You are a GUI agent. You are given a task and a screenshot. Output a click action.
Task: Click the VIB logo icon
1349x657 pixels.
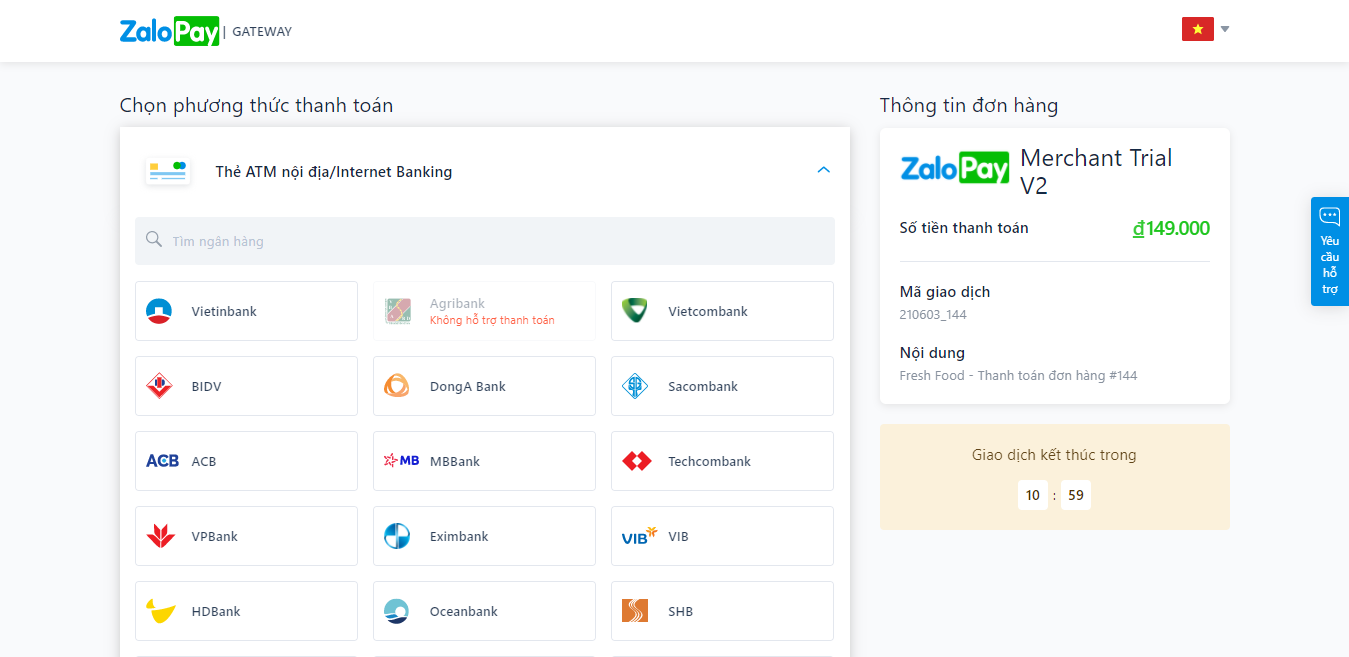[639, 536]
